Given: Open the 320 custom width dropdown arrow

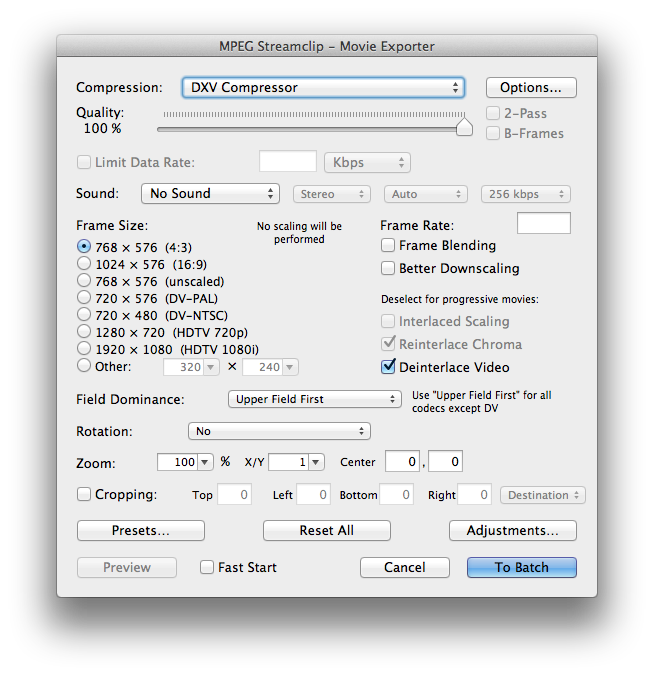Looking at the screenshot, I should pos(210,367).
